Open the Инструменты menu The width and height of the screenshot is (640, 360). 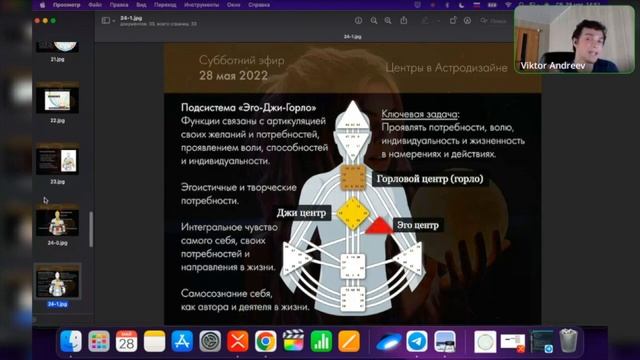[202, 5]
